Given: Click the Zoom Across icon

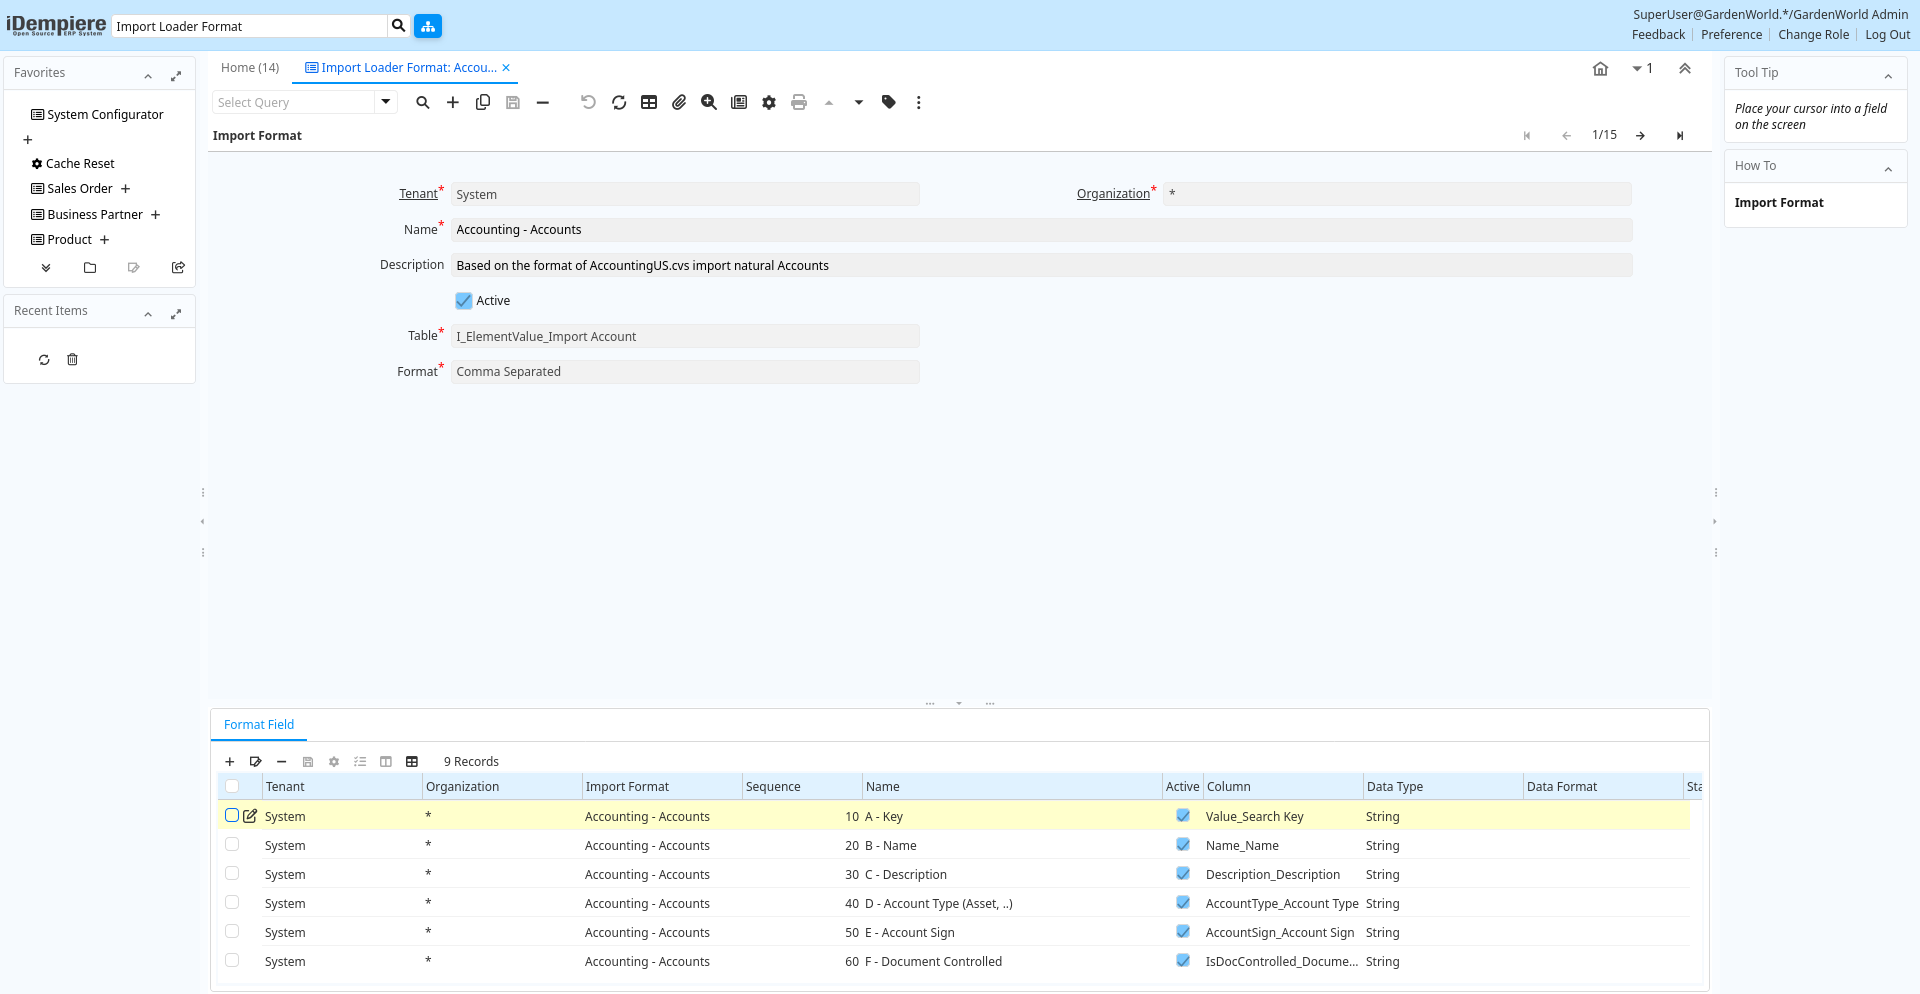Looking at the screenshot, I should click(709, 102).
